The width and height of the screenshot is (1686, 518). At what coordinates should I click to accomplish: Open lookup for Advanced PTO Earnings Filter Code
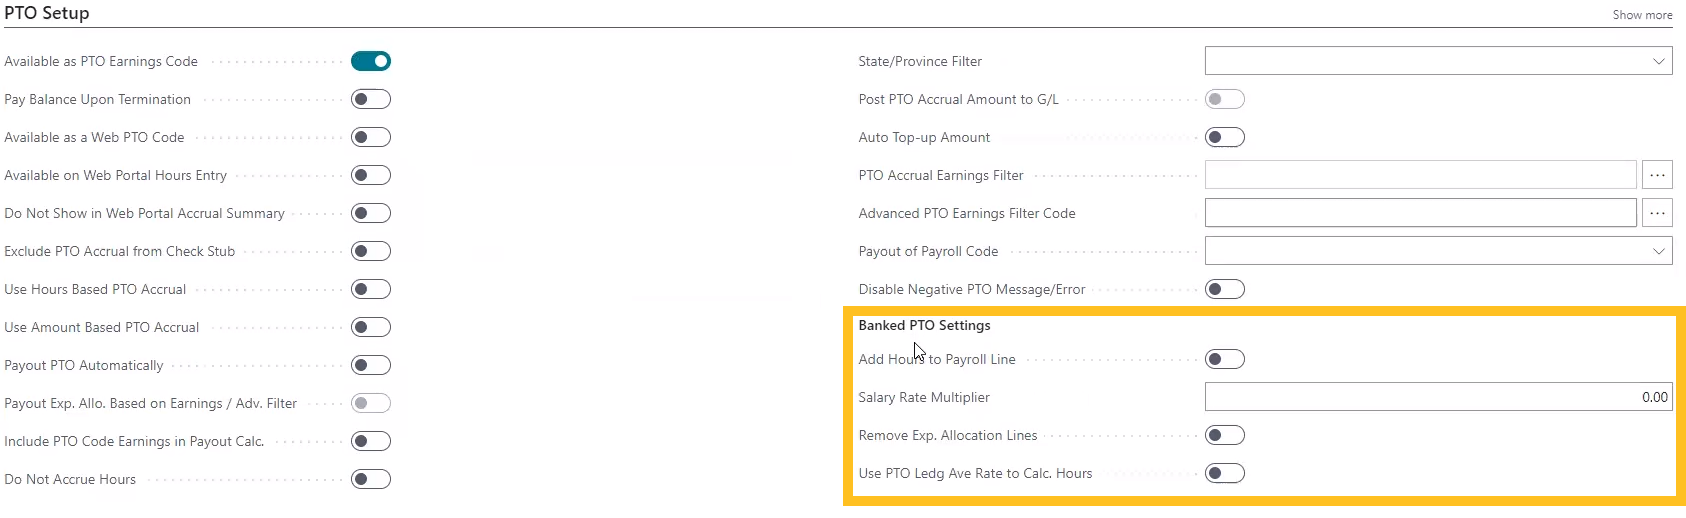point(1657,213)
